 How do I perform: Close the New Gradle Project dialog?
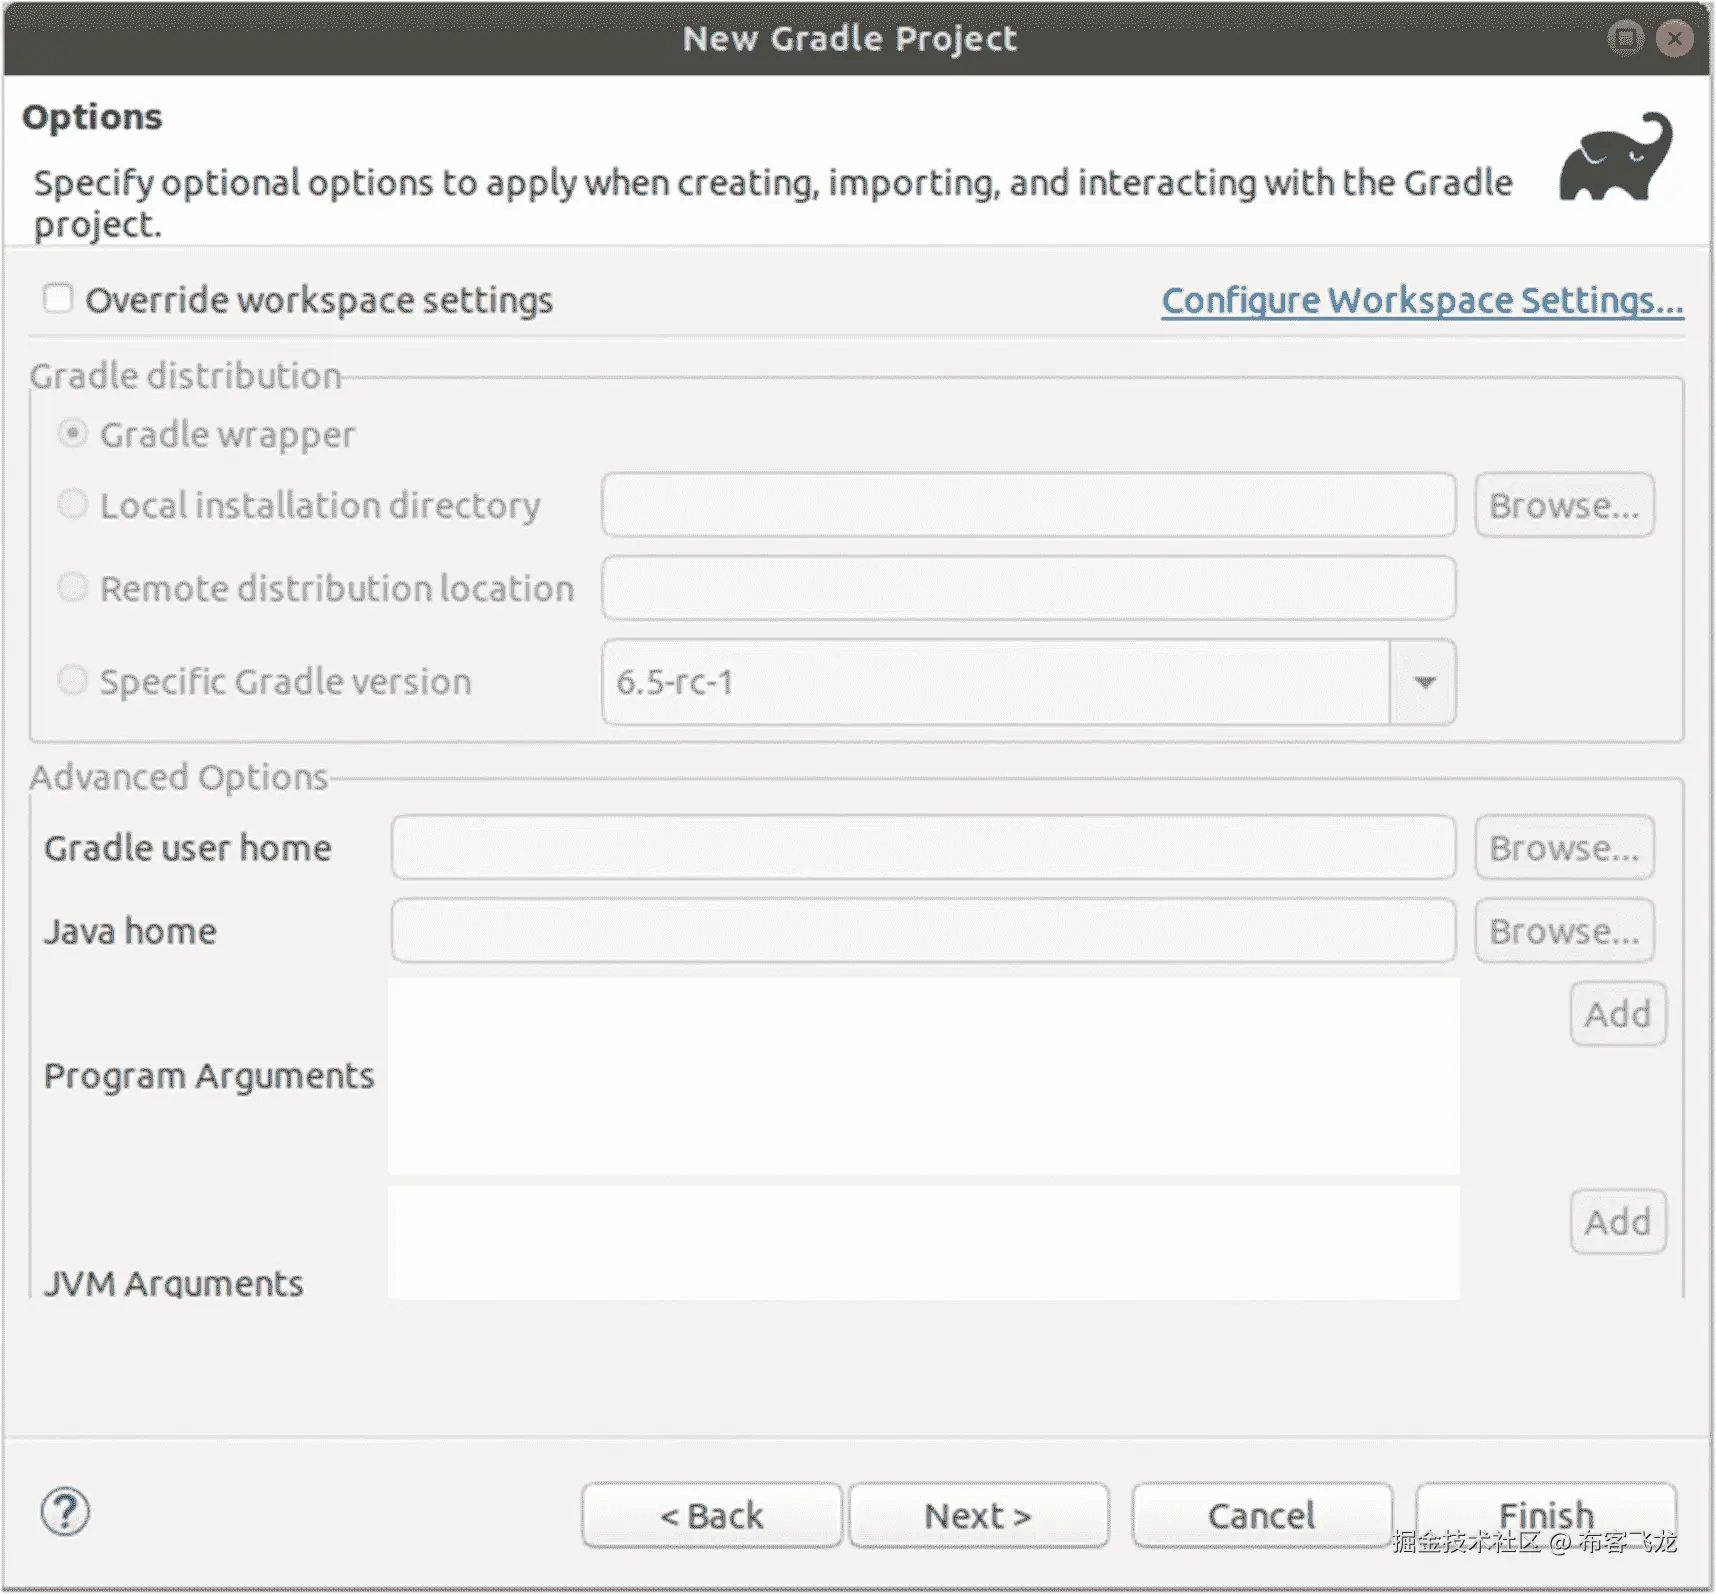click(x=1674, y=38)
